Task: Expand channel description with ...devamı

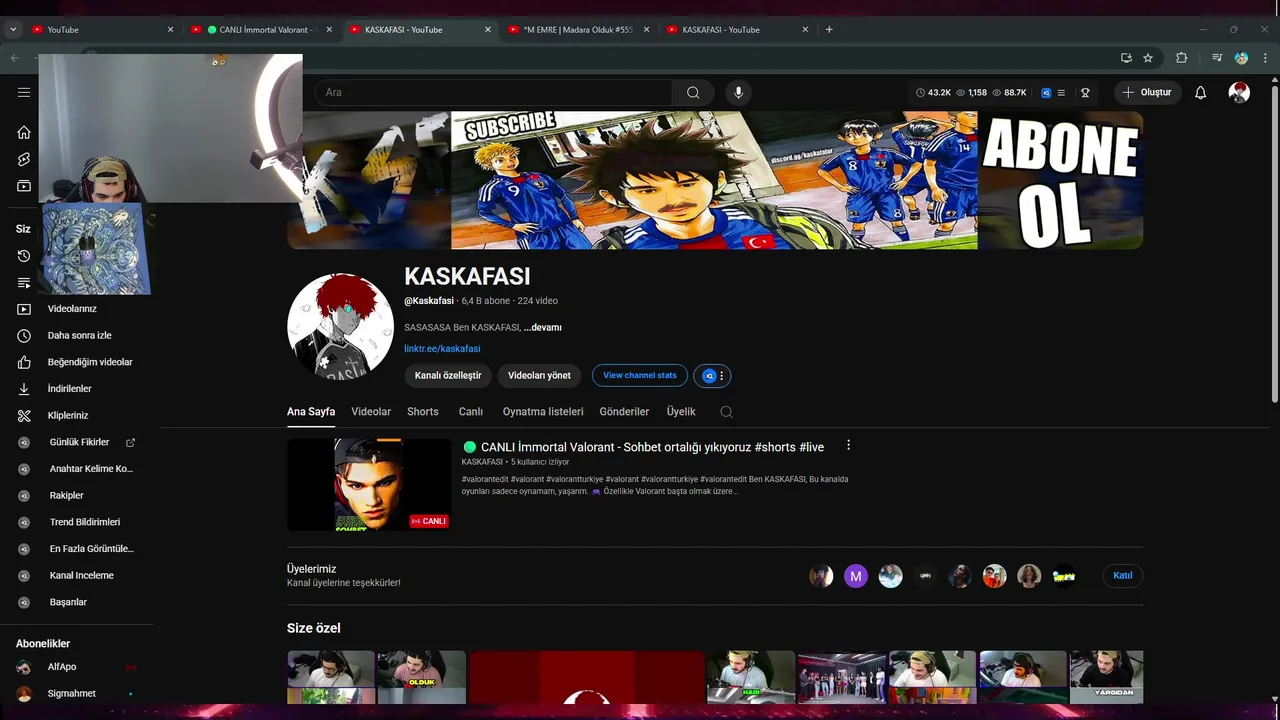Action: pos(543,327)
